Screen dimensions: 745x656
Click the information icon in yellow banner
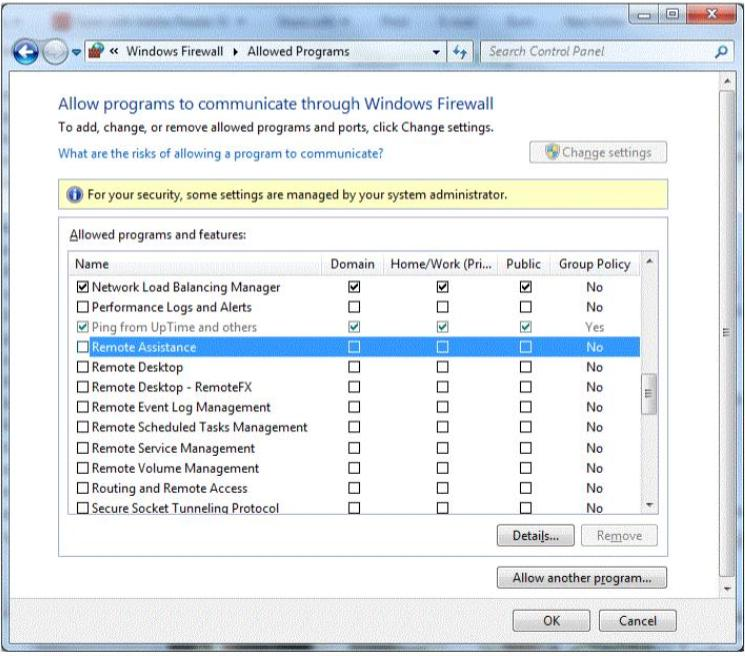pyautogui.click(x=73, y=195)
